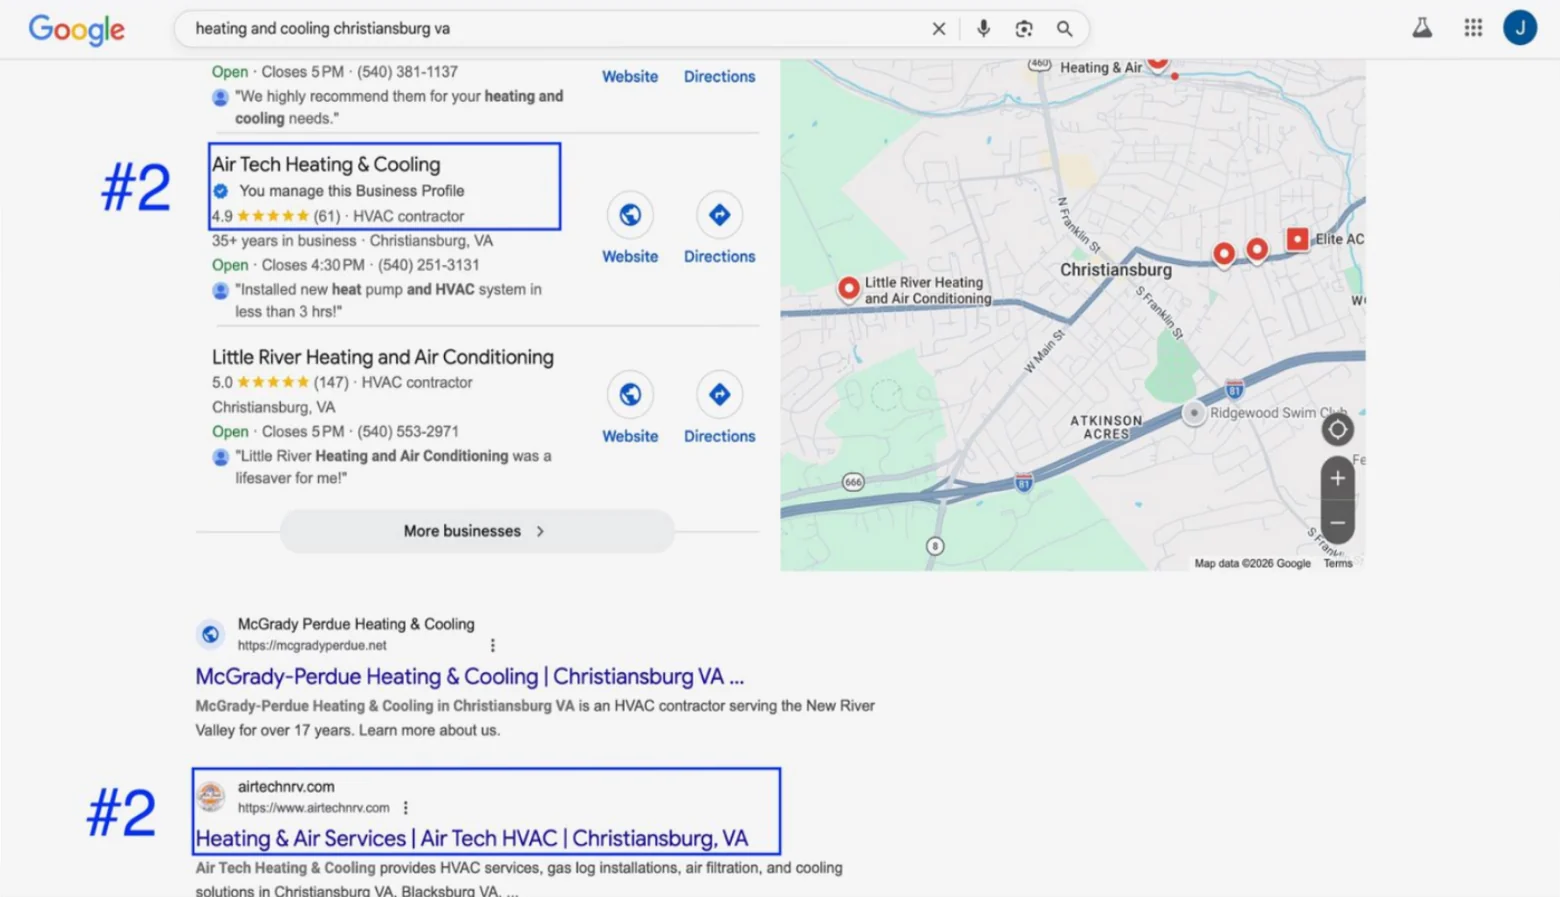Click the Air Tech (61) reviews count

[x=327, y=216]
